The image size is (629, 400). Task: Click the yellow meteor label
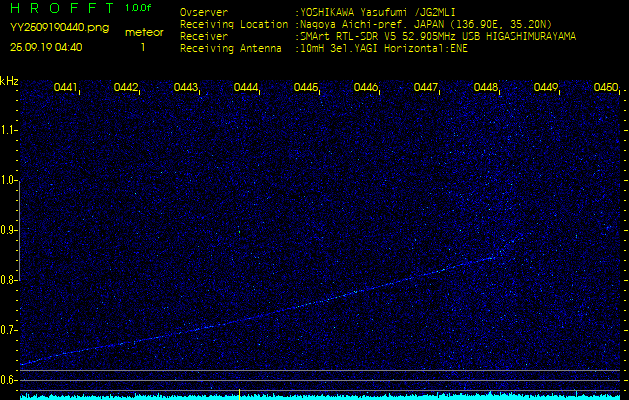[143, 32]
